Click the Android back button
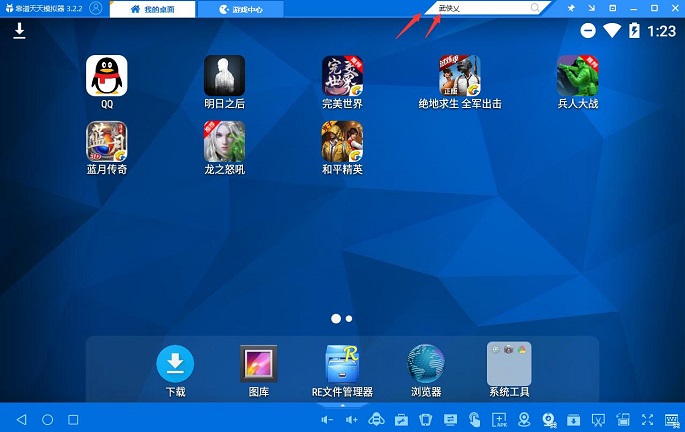The height and width of the screenshot is (432, 685). tap(21, 420)
